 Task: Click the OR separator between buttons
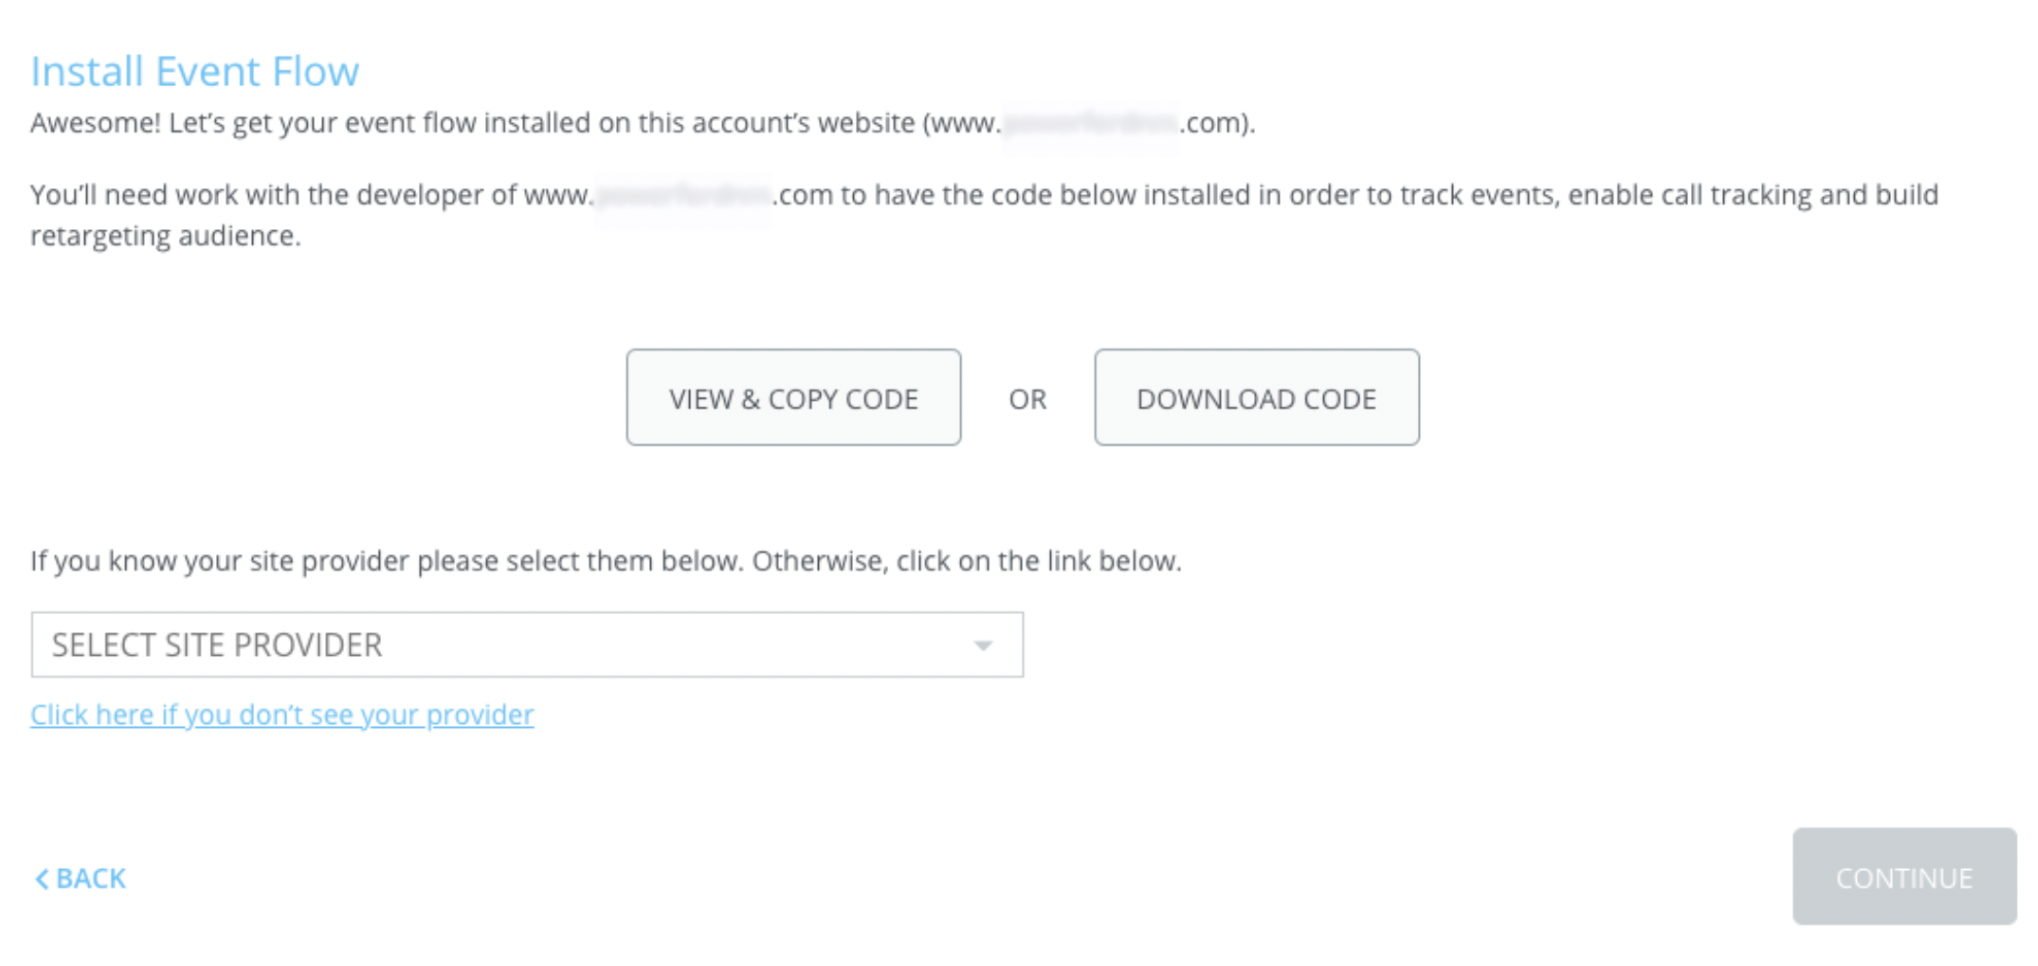pyautogui.click(x=1027, y=399)
